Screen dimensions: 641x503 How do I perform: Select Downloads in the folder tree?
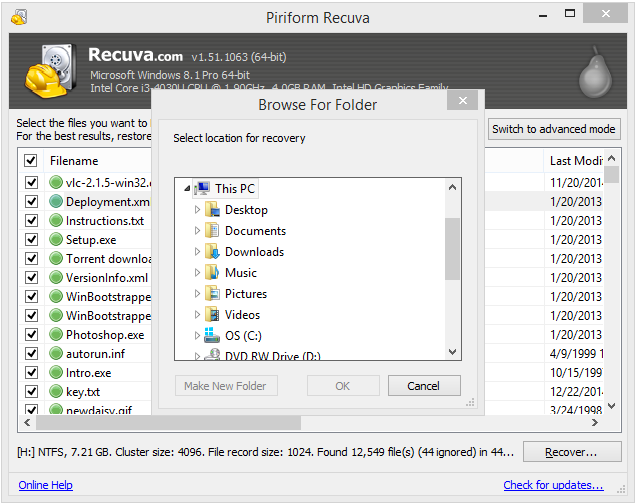(254, 252)
